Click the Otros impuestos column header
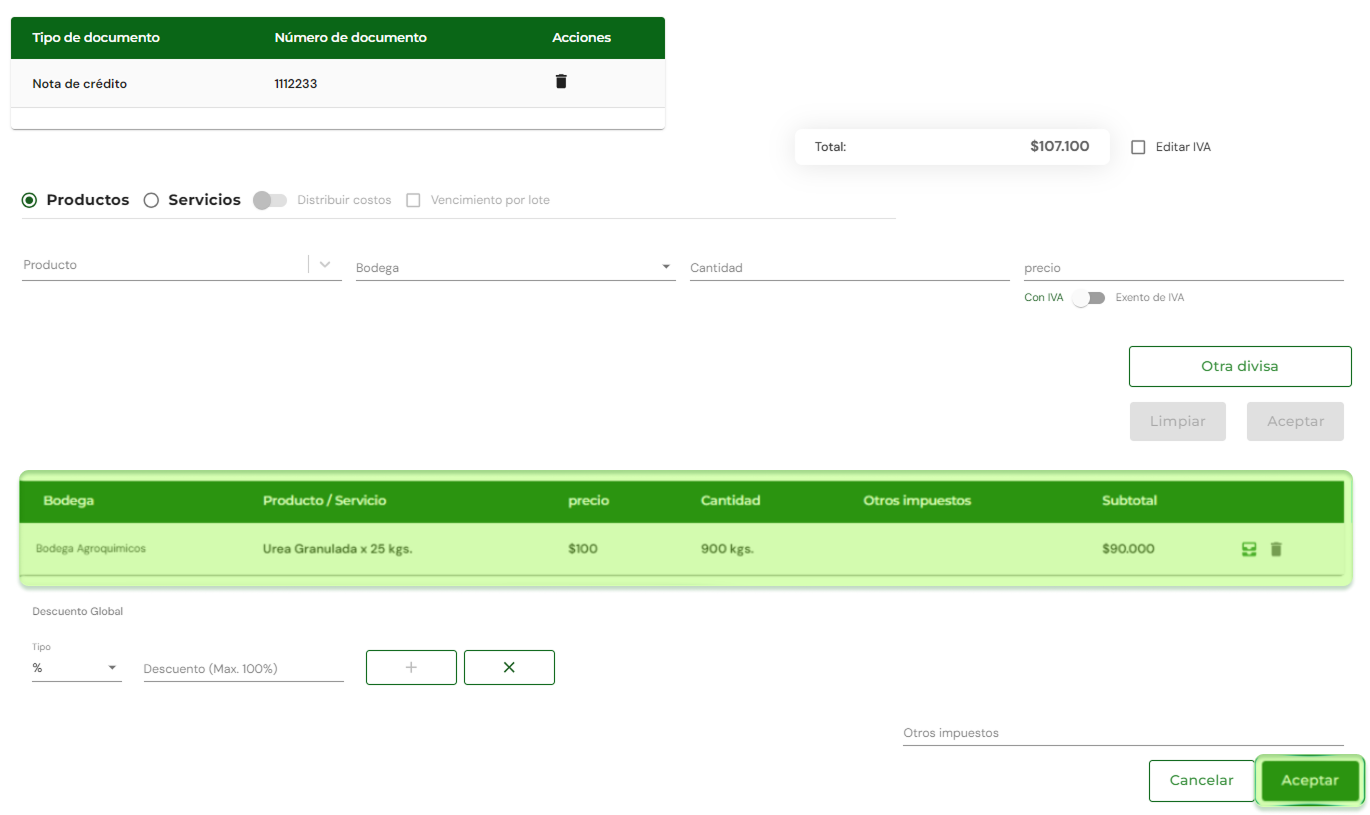 coord(917,501)
